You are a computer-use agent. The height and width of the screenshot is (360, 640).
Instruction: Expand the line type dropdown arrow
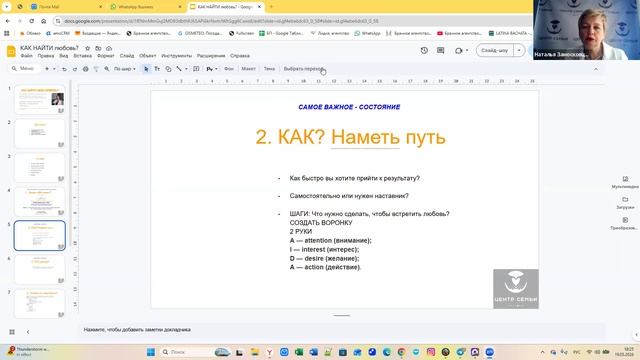click(186, 69)
